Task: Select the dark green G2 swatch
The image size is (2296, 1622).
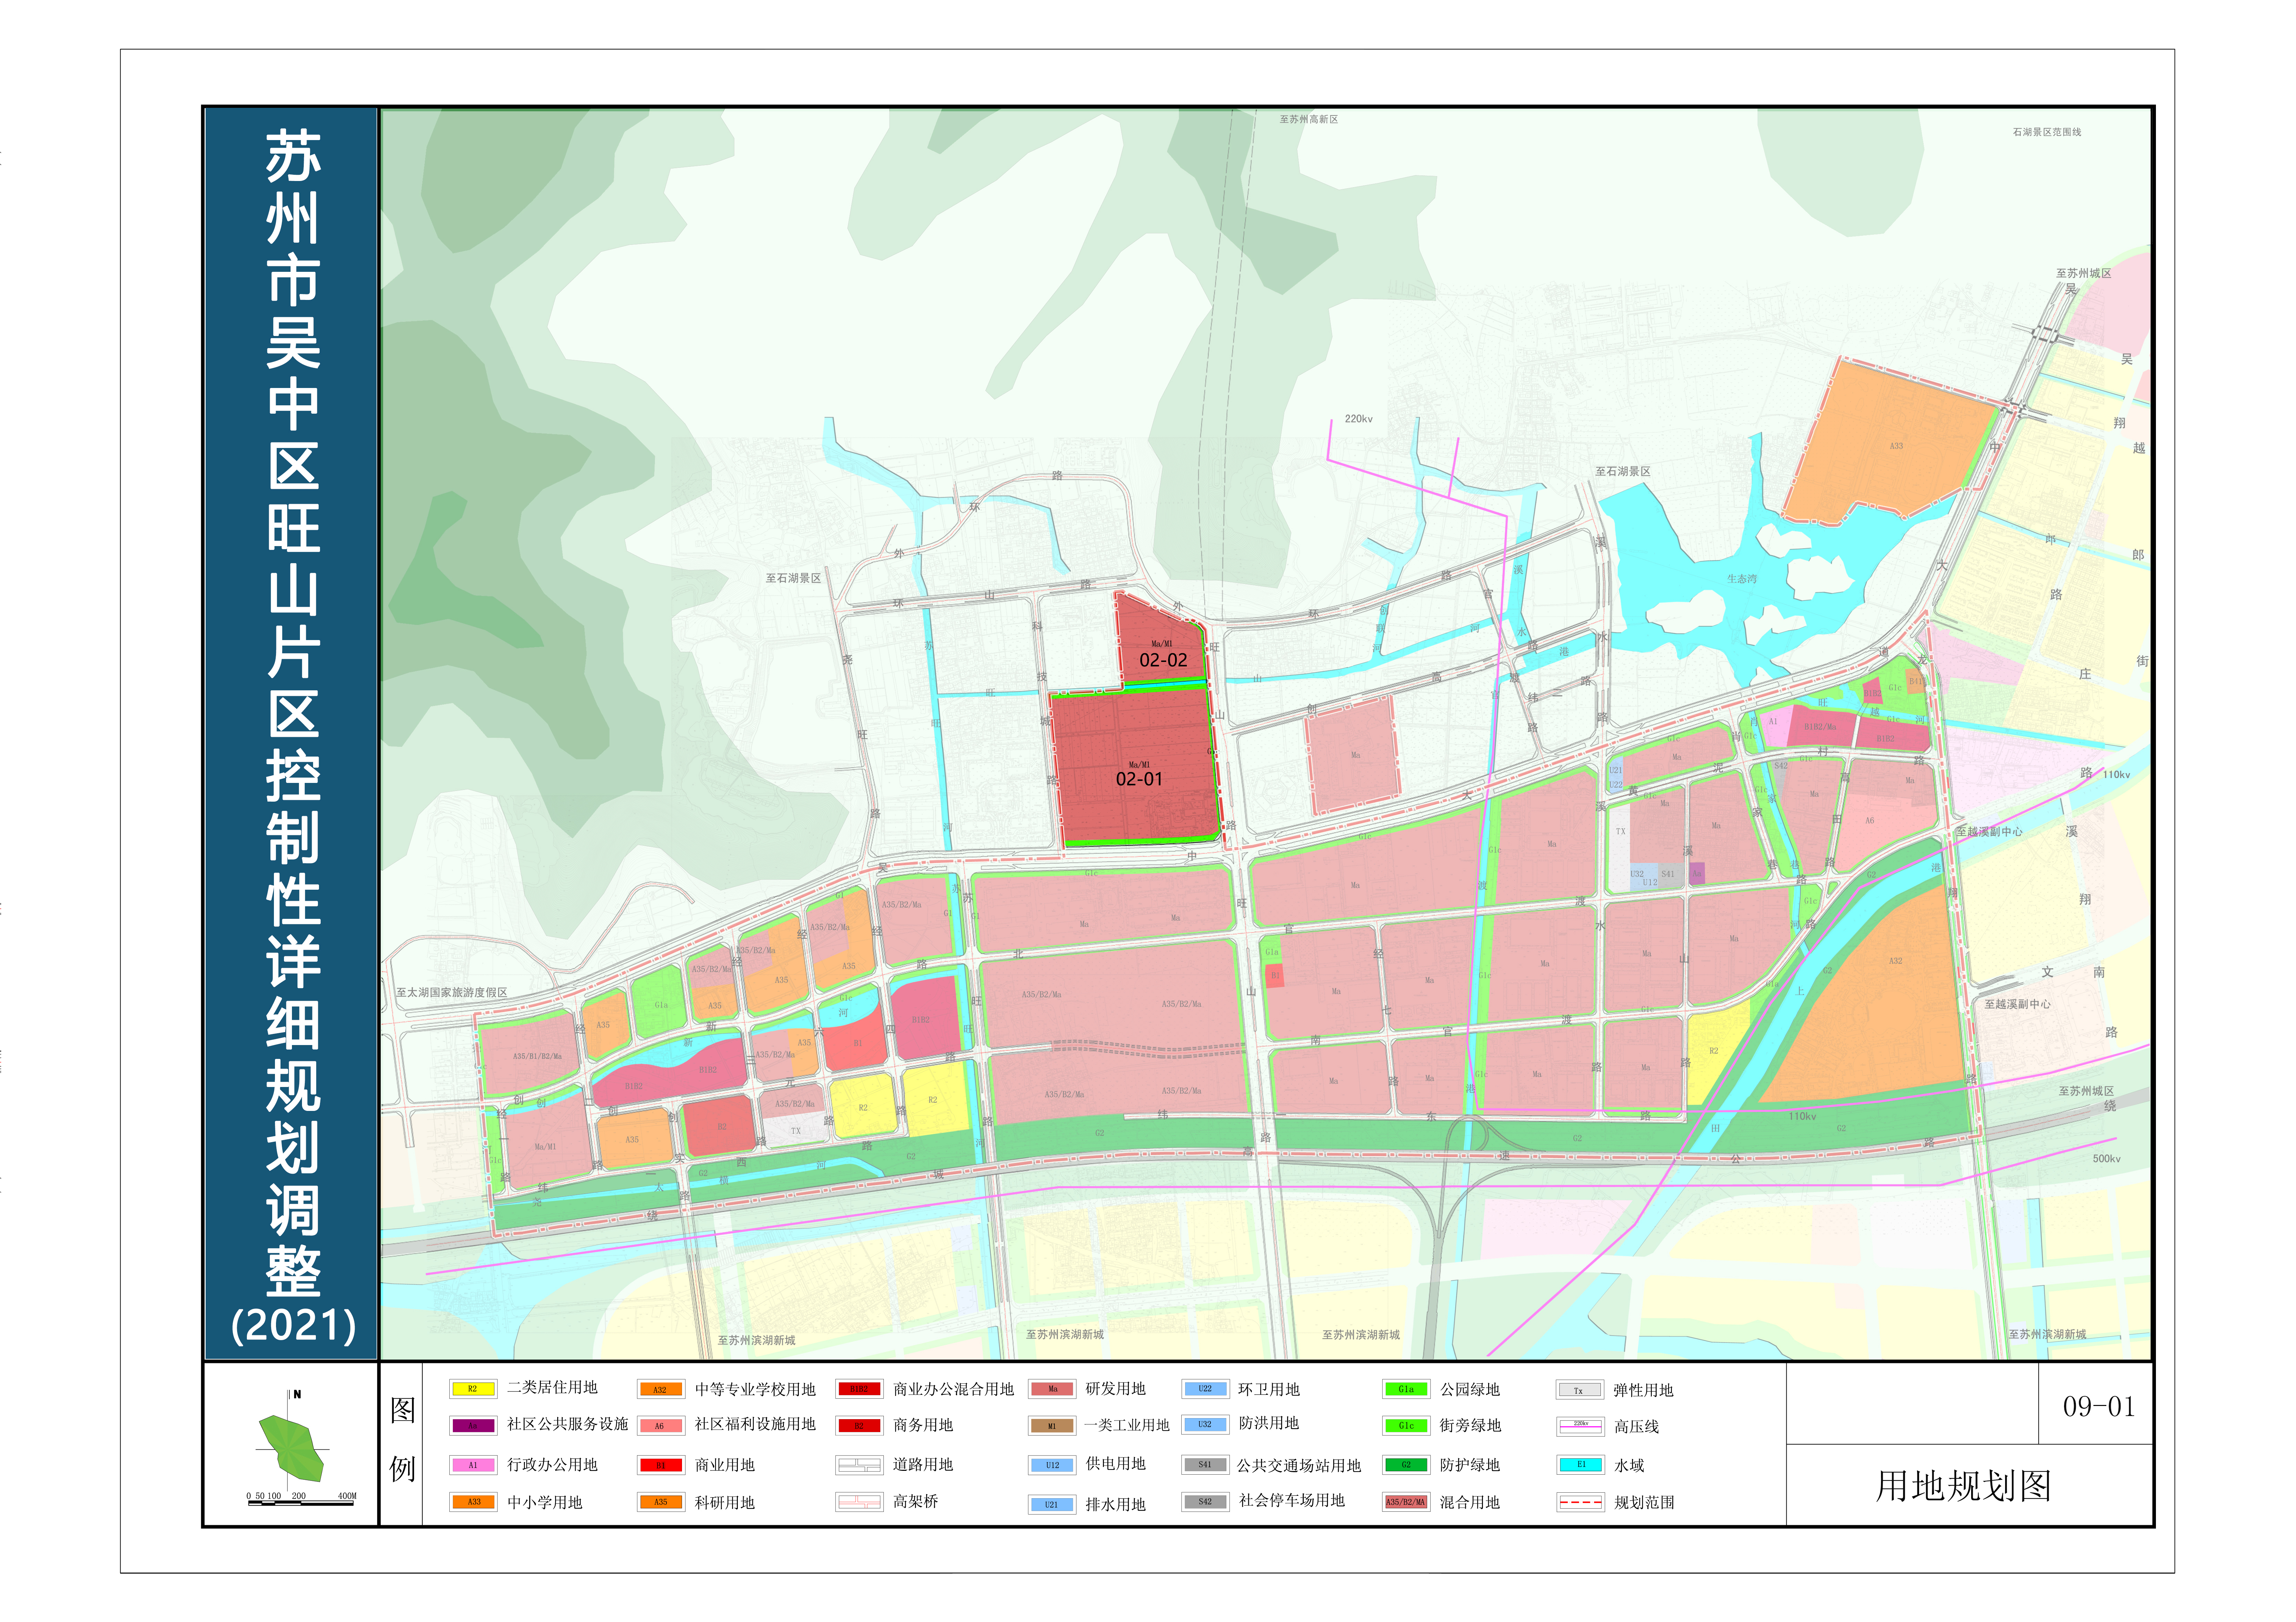Action: 1406,1465
